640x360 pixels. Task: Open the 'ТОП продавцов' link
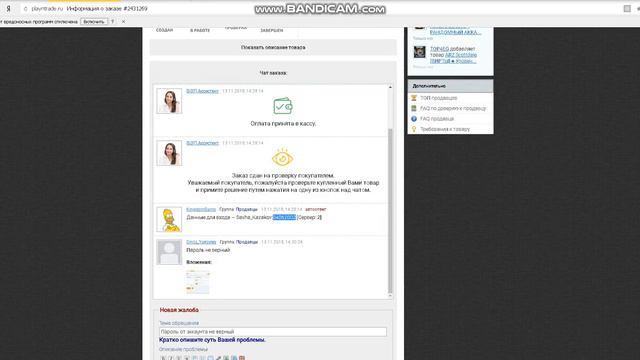coord(439,98)
